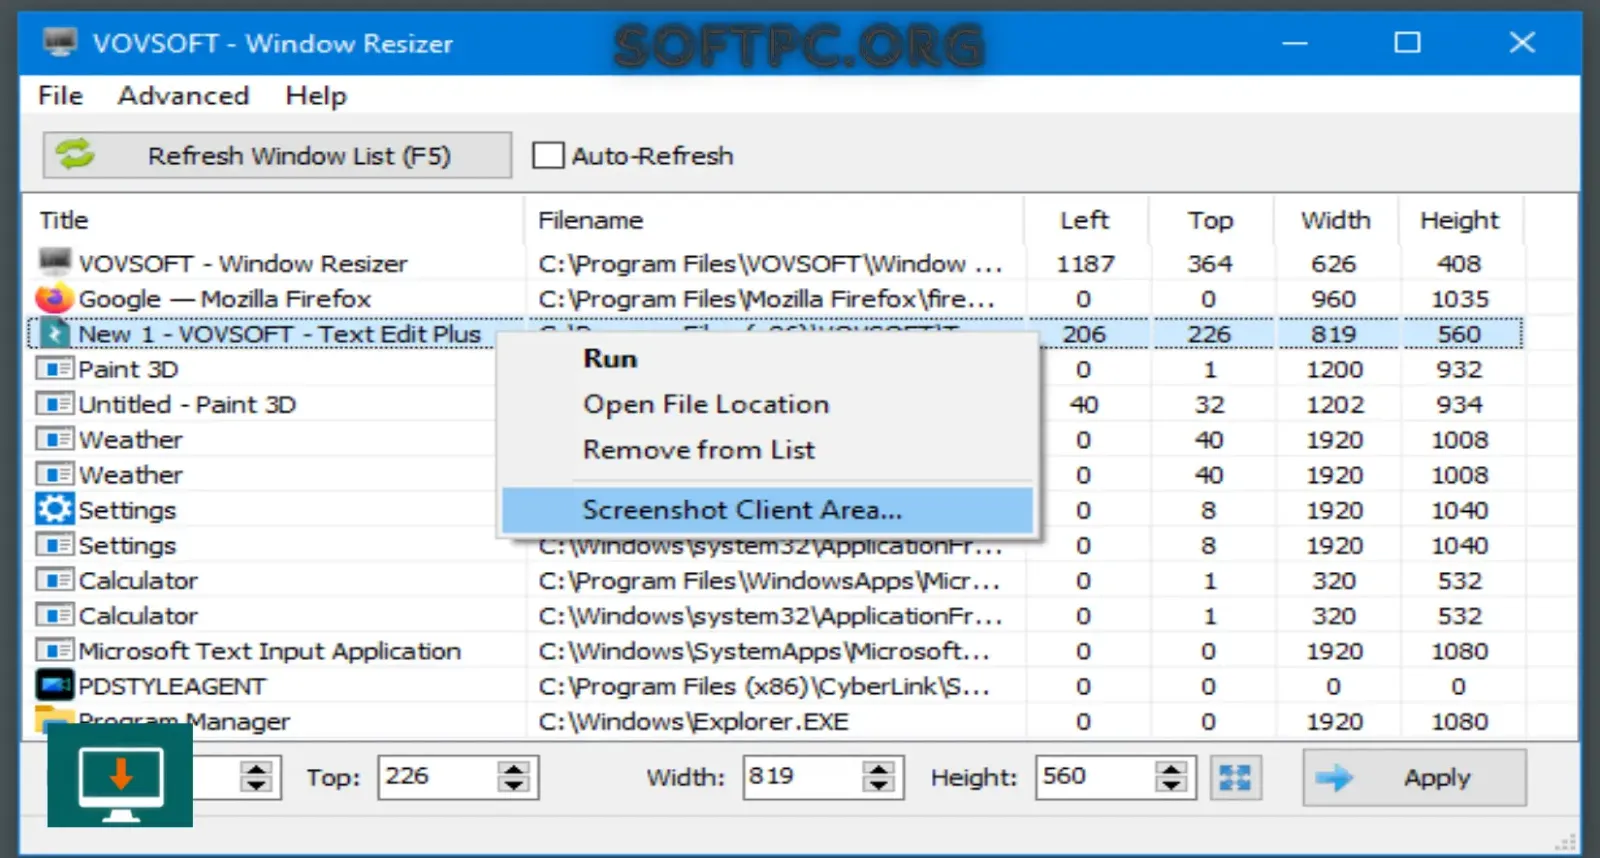Click the 960 Width value cell

pyautogui.click(x=1335, y=299)
